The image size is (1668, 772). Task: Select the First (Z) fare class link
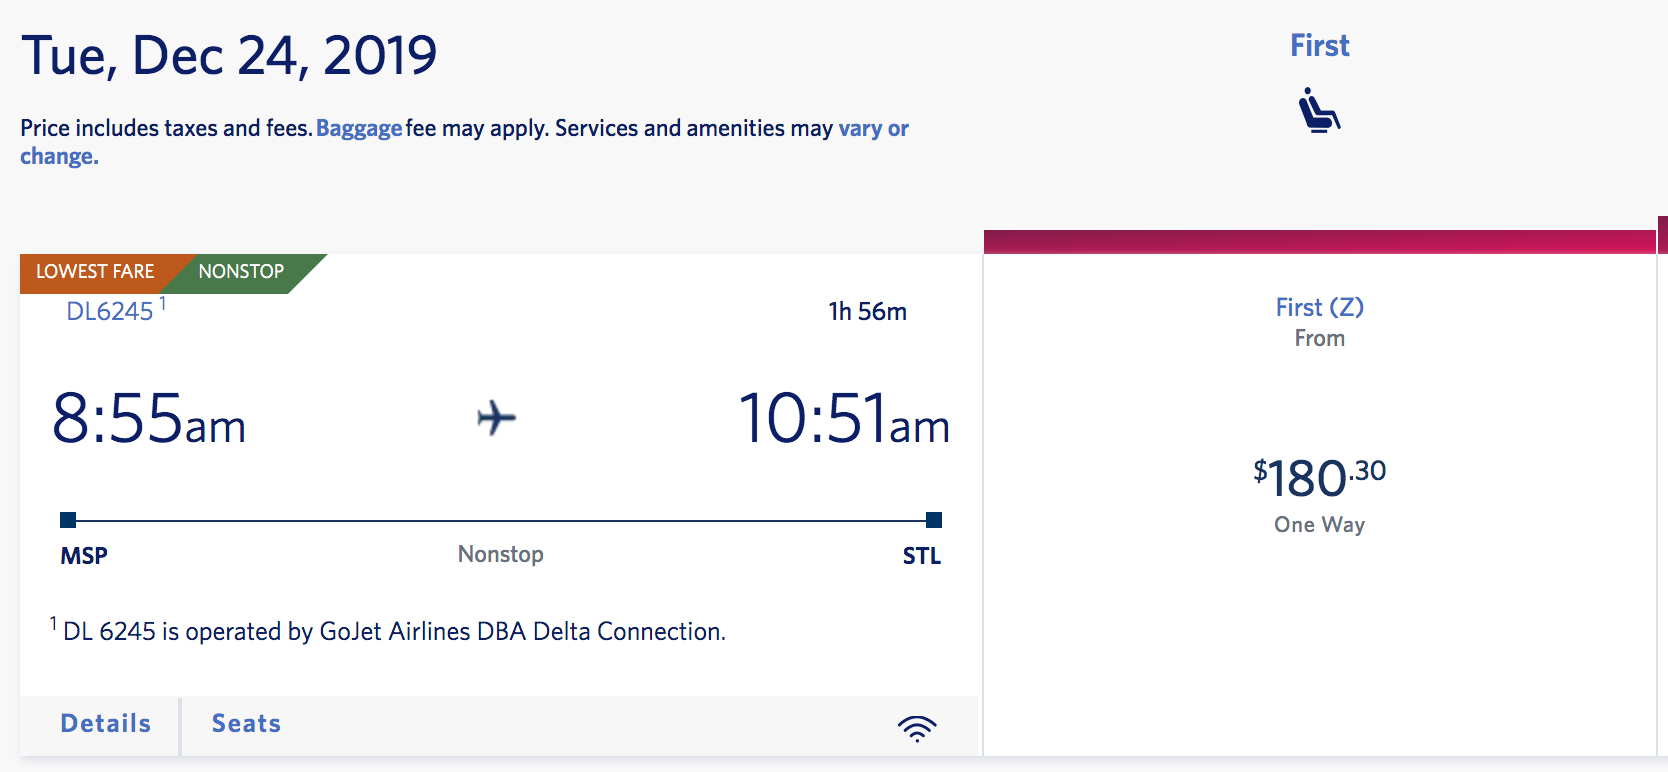1319,307
